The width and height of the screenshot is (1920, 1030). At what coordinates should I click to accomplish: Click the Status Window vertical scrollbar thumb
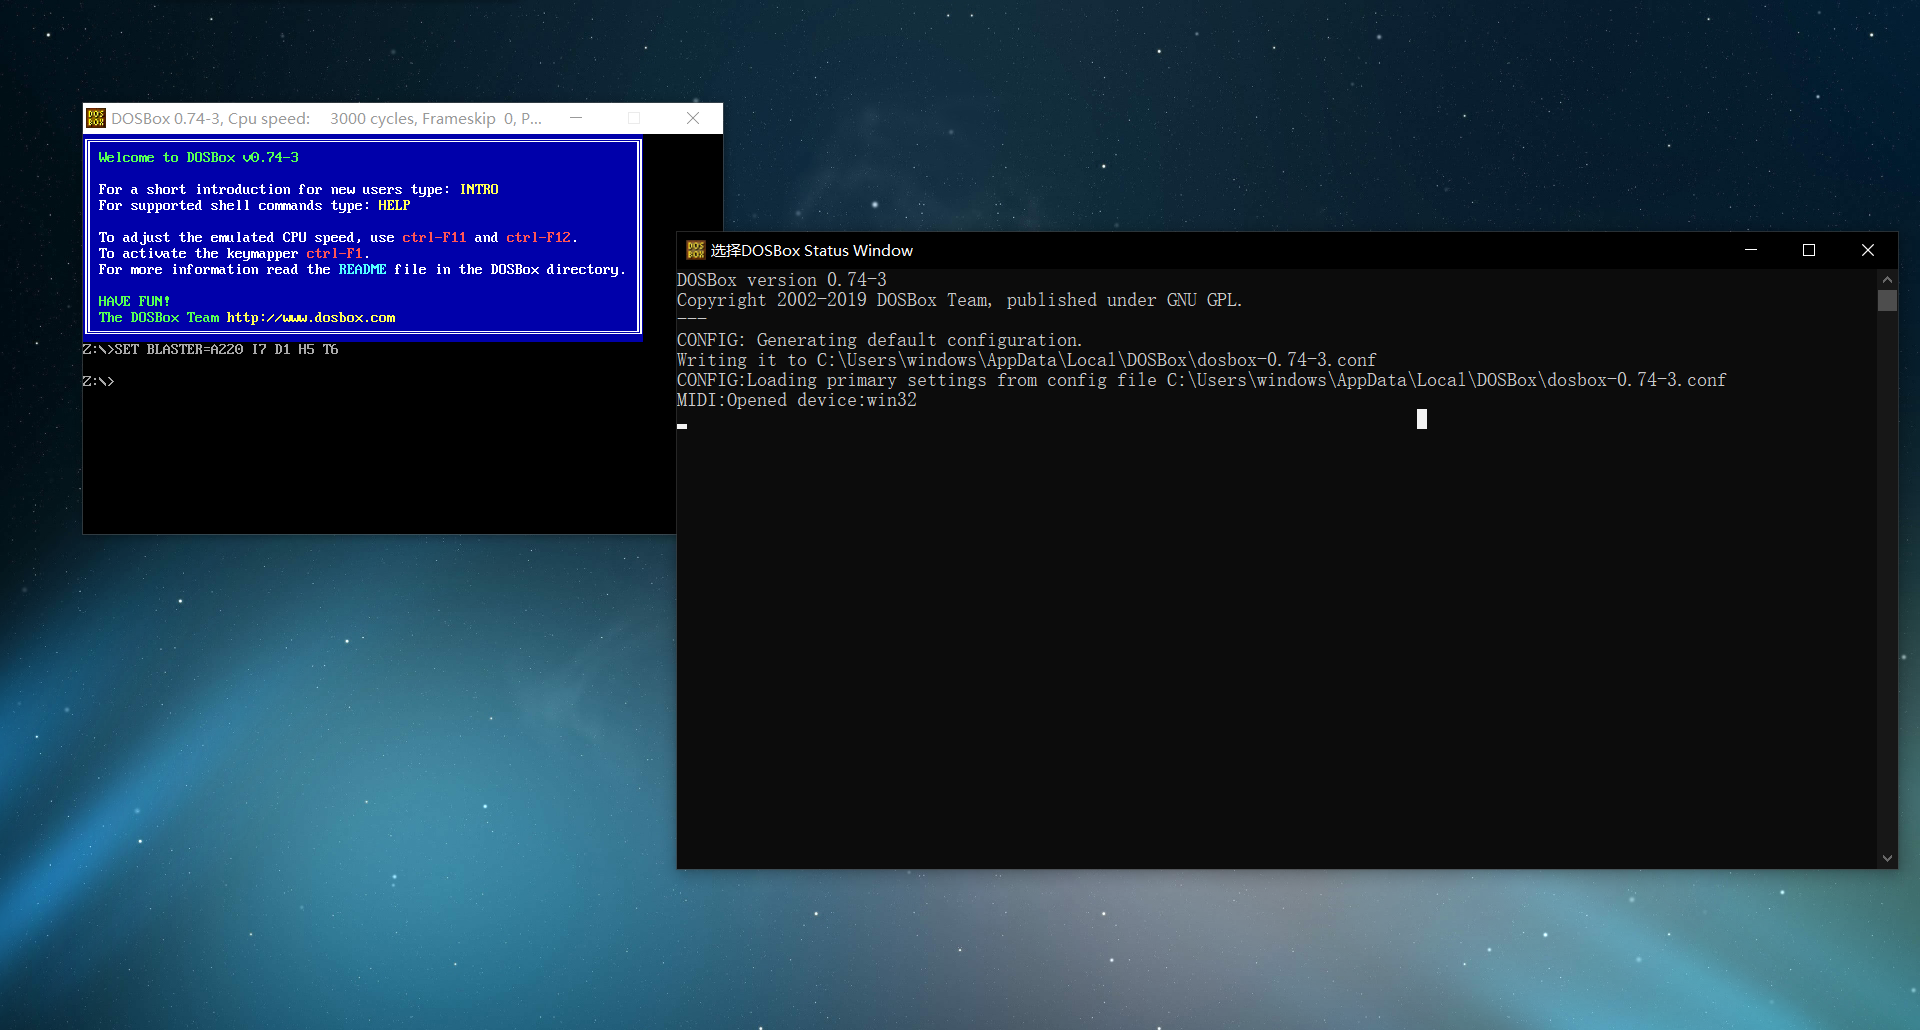(1887, 301)
